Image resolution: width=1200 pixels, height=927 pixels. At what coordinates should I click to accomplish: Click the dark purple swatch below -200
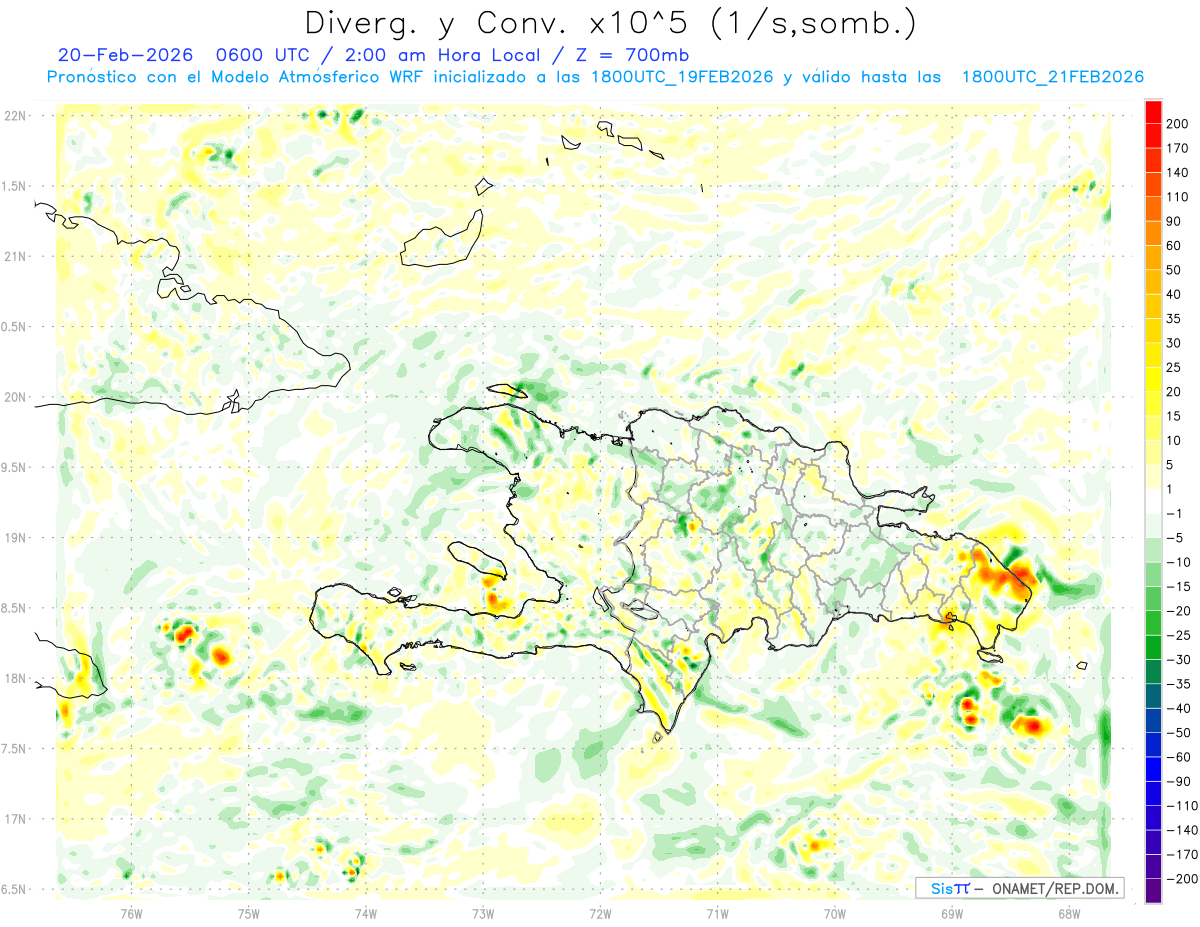click(1153, 891)
